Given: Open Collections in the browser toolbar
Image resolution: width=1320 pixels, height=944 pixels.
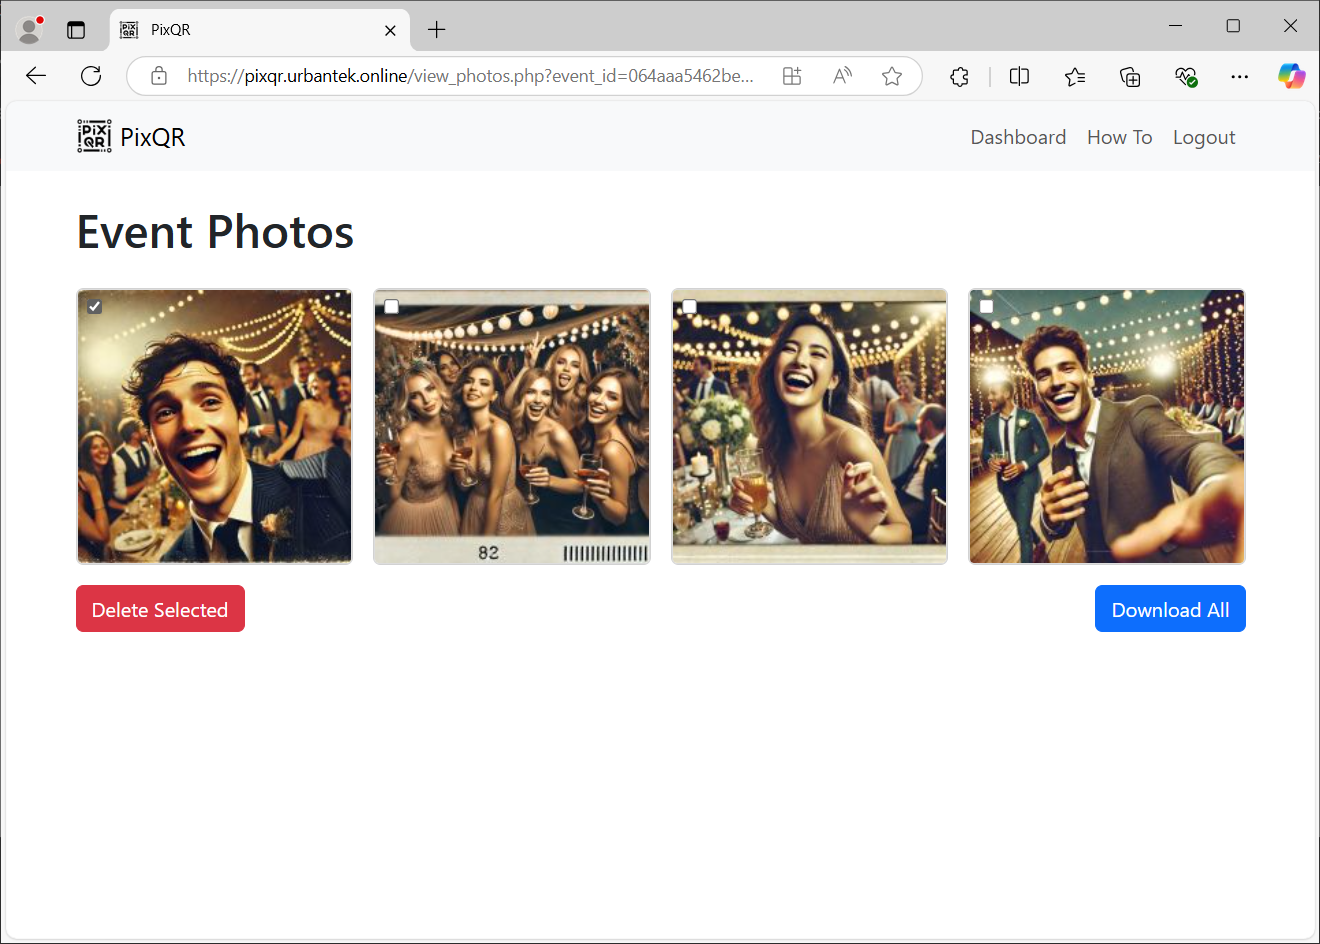Looking at the screenshot, I should pyautogui.click(x=1130, y=76).
